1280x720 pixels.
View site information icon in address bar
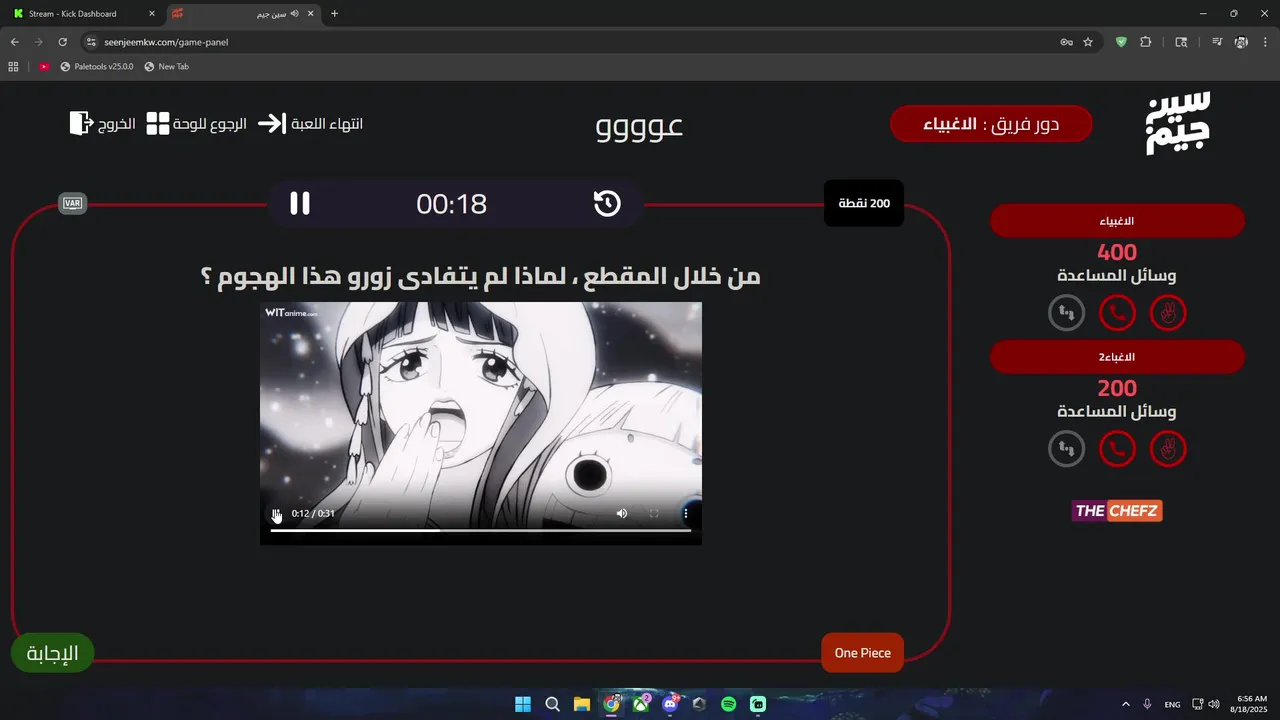click(91, 42)
